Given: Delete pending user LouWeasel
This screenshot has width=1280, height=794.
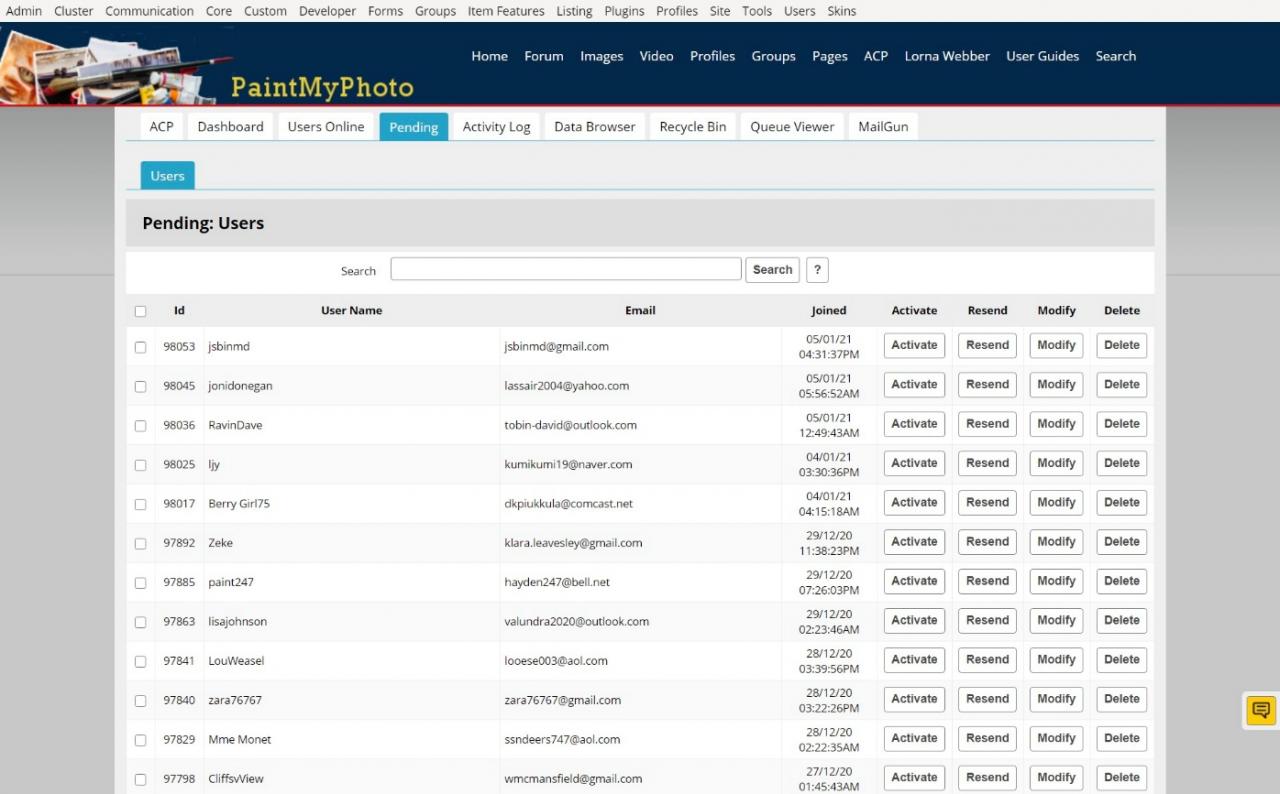Looking at the screenshot, I should (1121, 660).
